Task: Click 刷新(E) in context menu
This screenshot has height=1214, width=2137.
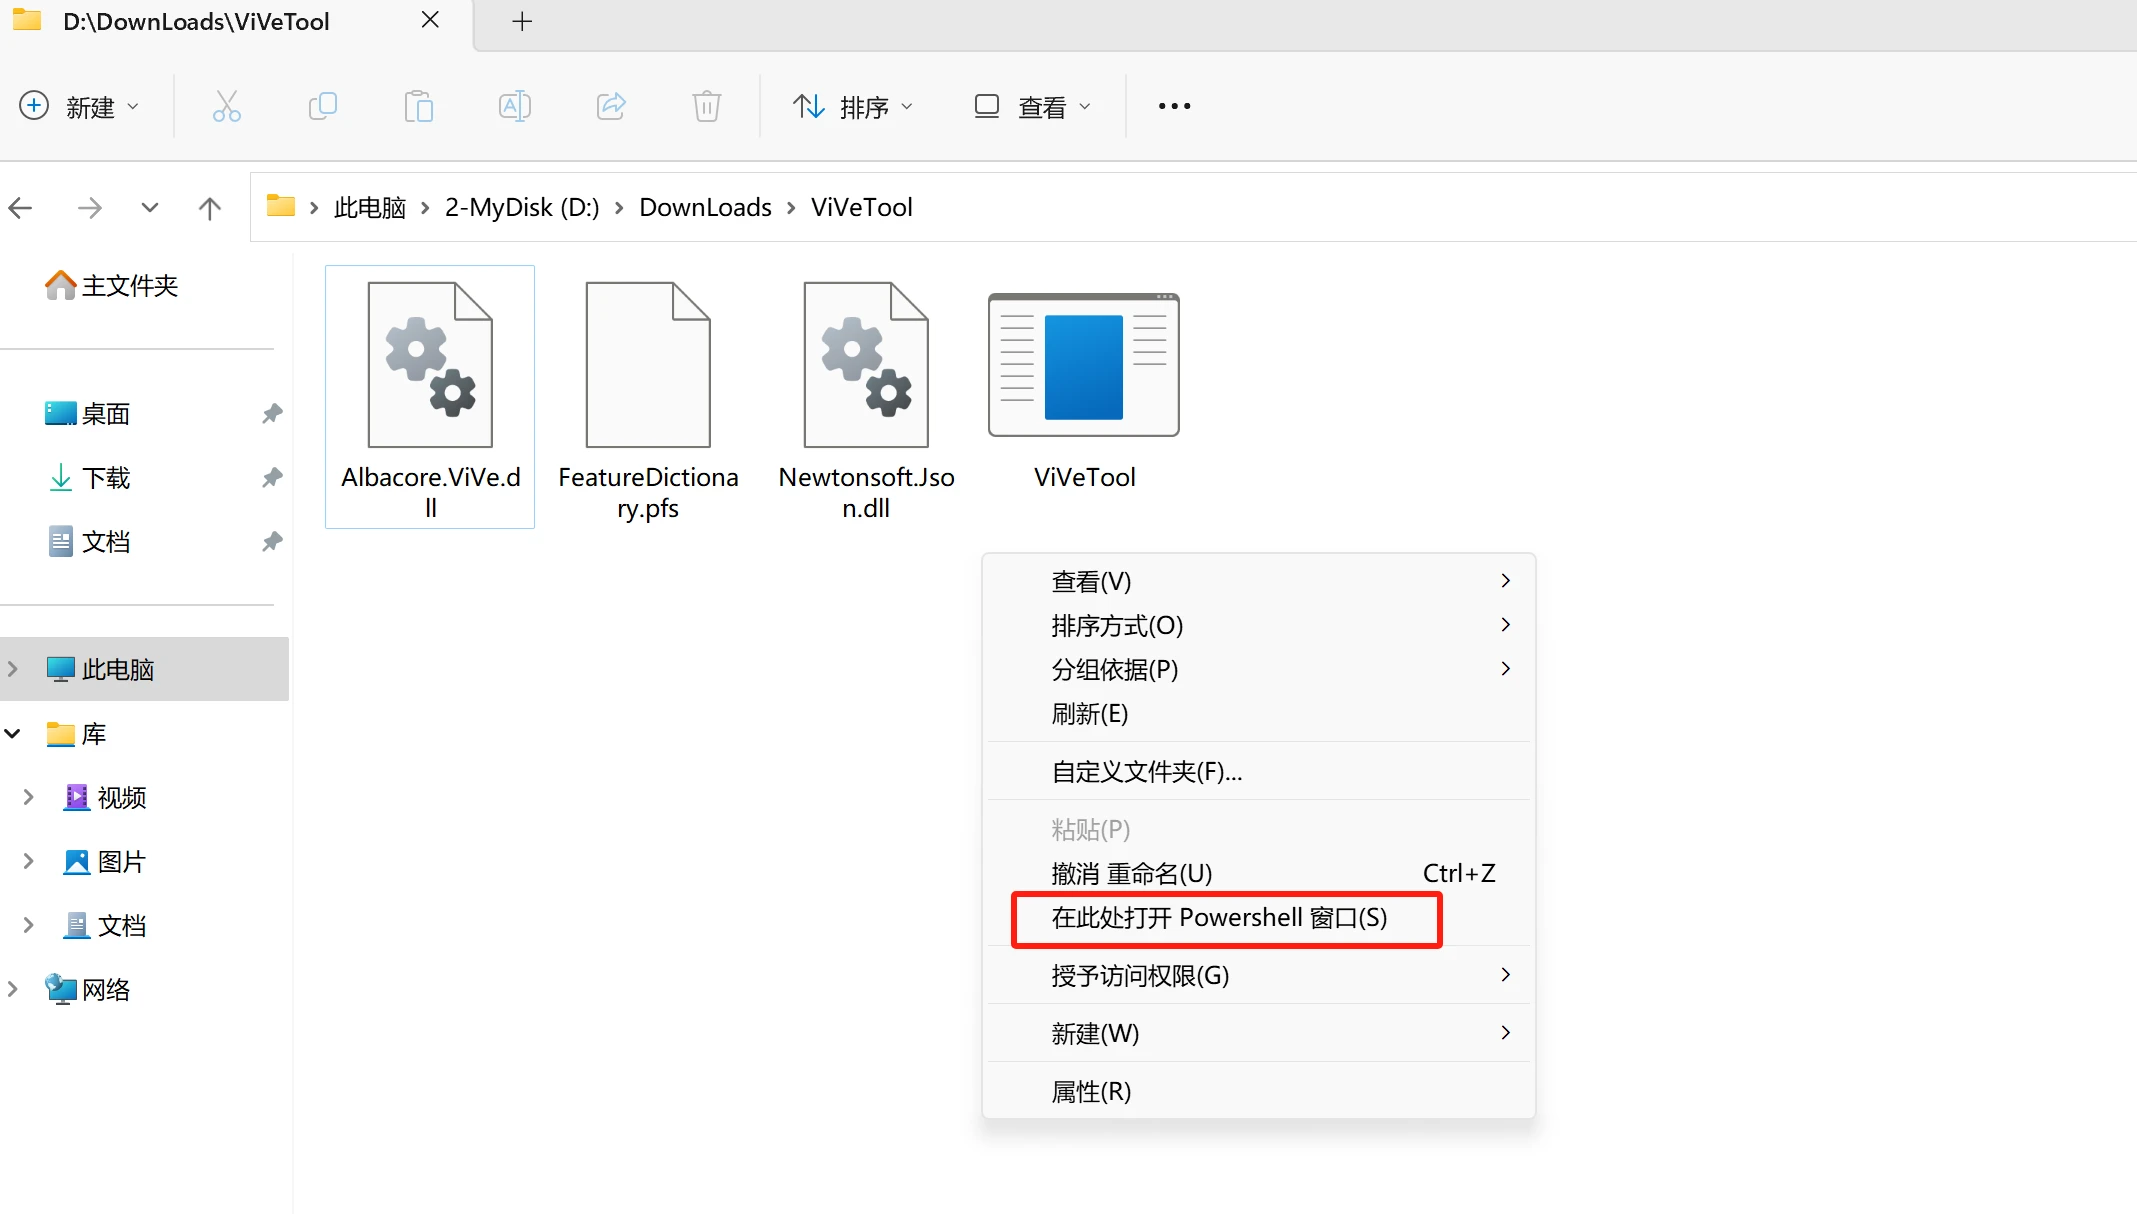Action: 1258,713
